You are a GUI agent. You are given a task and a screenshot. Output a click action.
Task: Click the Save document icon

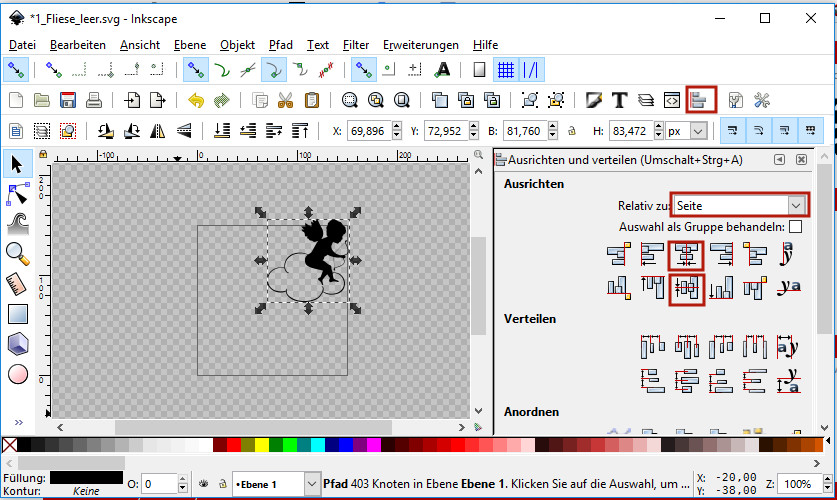[68, 100]
